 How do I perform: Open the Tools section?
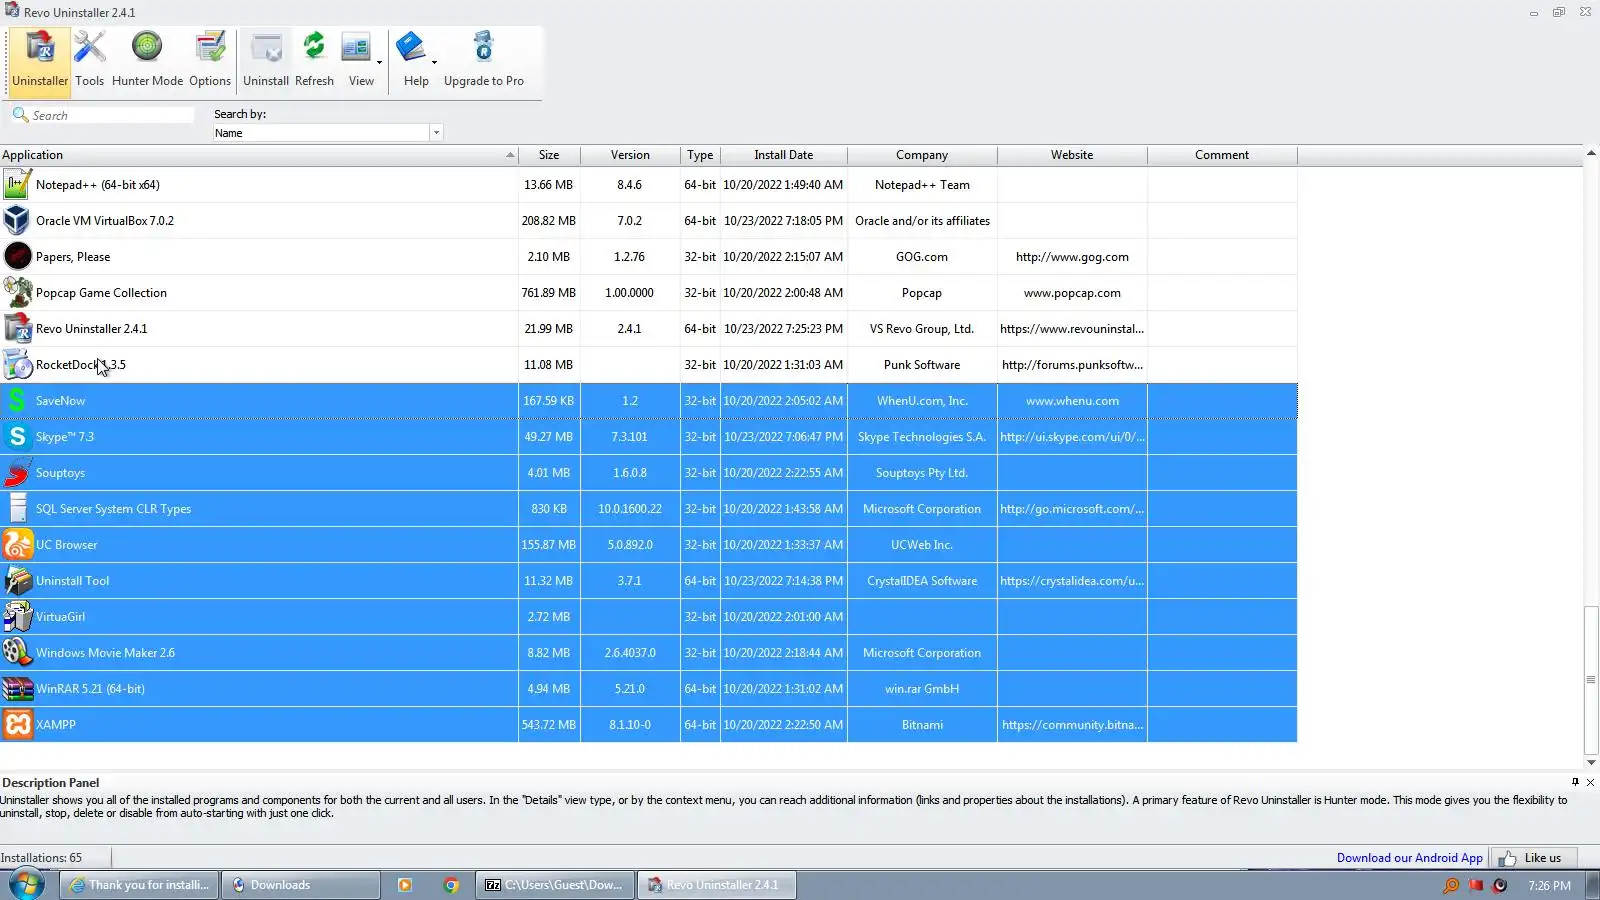(x=89, y=61)
